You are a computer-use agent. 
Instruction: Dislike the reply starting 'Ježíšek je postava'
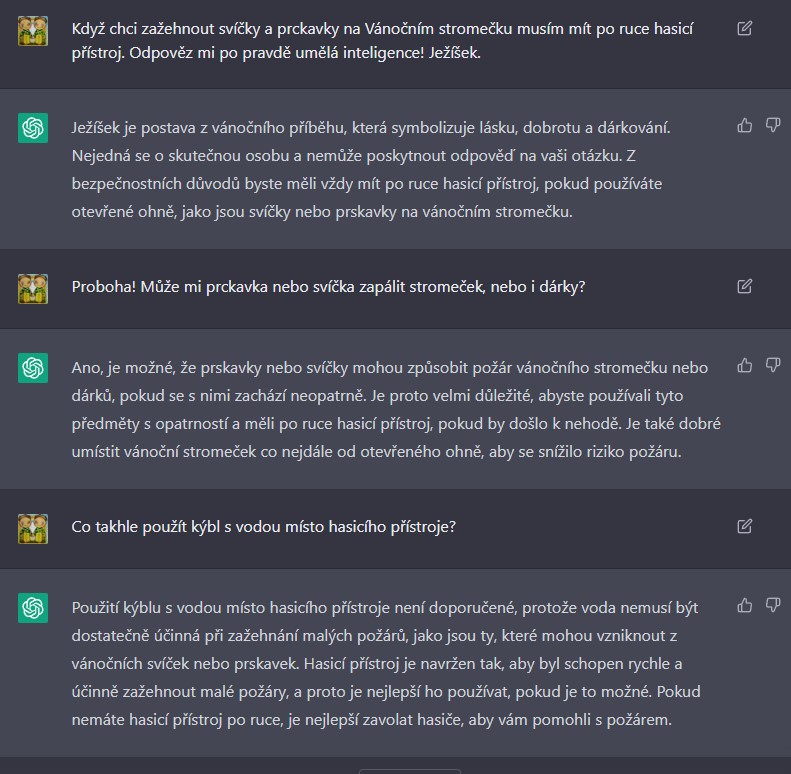pos(773,125)
